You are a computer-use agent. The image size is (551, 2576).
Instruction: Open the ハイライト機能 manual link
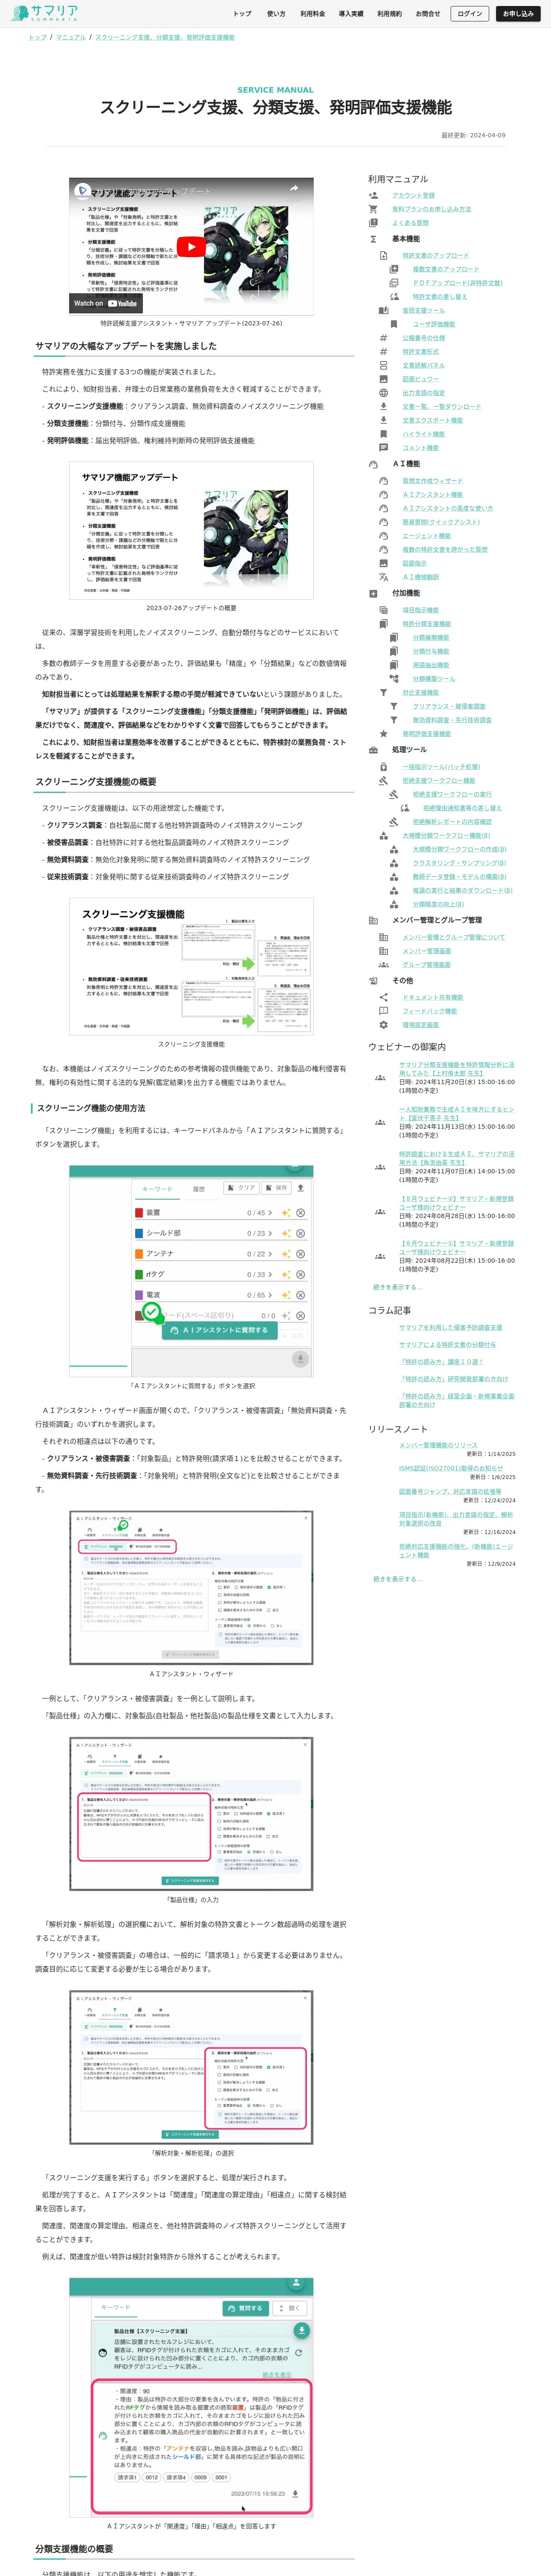coord(424,434)
